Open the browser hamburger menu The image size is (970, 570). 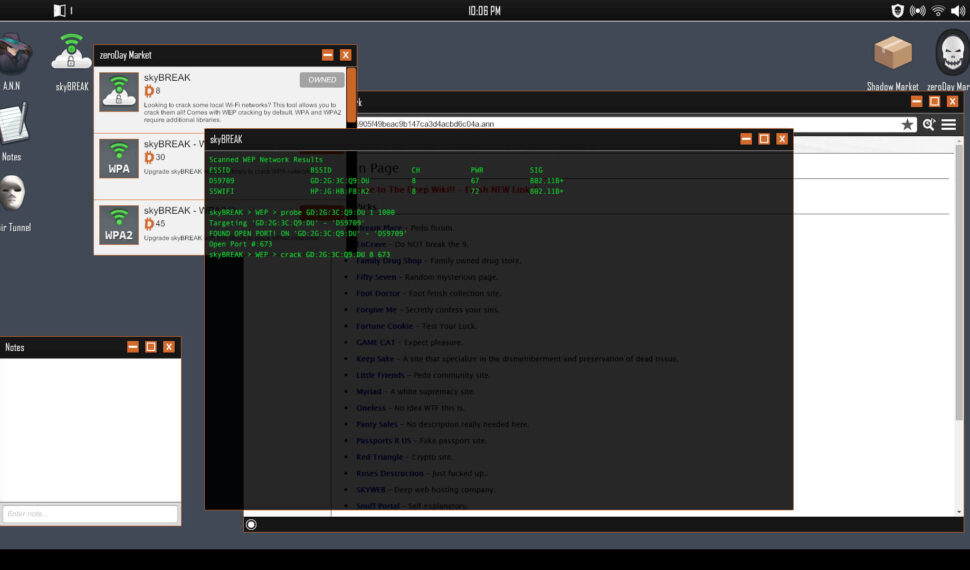click(948, 125)
